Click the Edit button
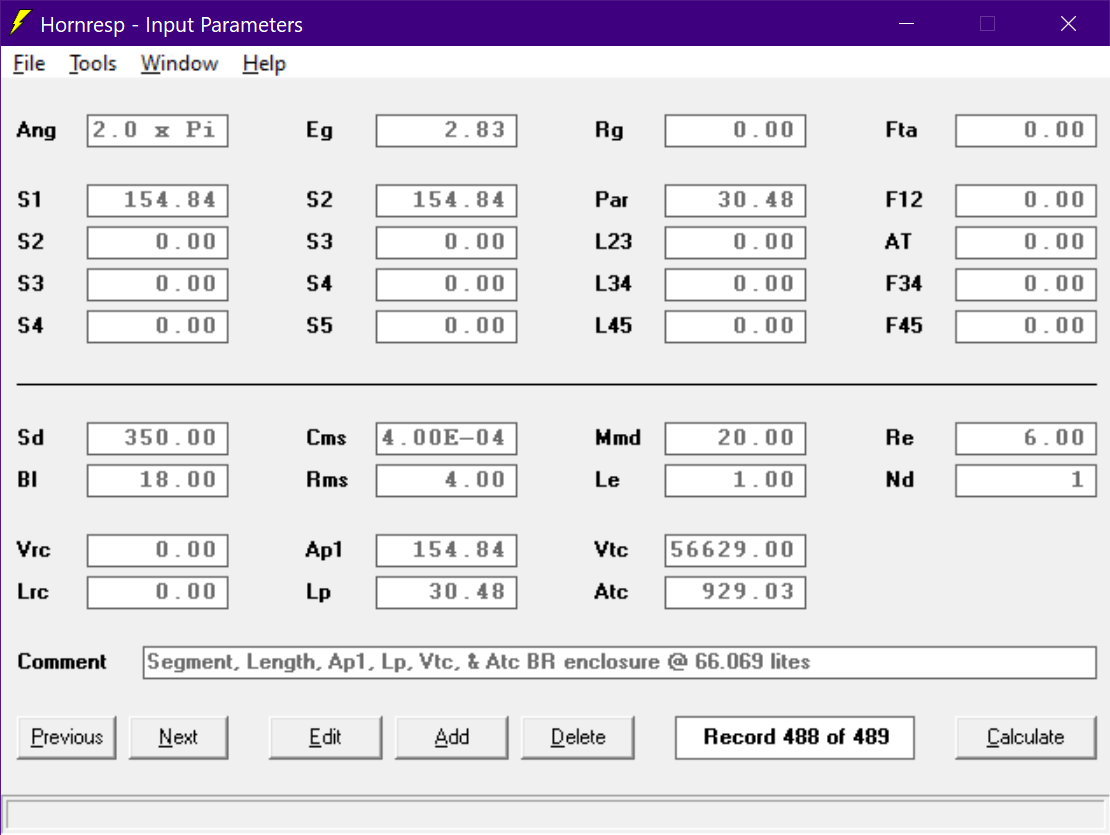 (x=325, y=737)
